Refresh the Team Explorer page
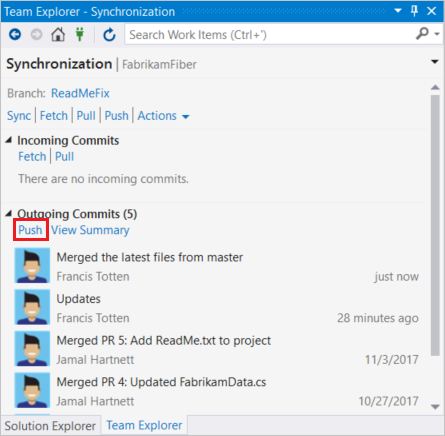This screenshot has width=445, height=436. tap(109, 35)
